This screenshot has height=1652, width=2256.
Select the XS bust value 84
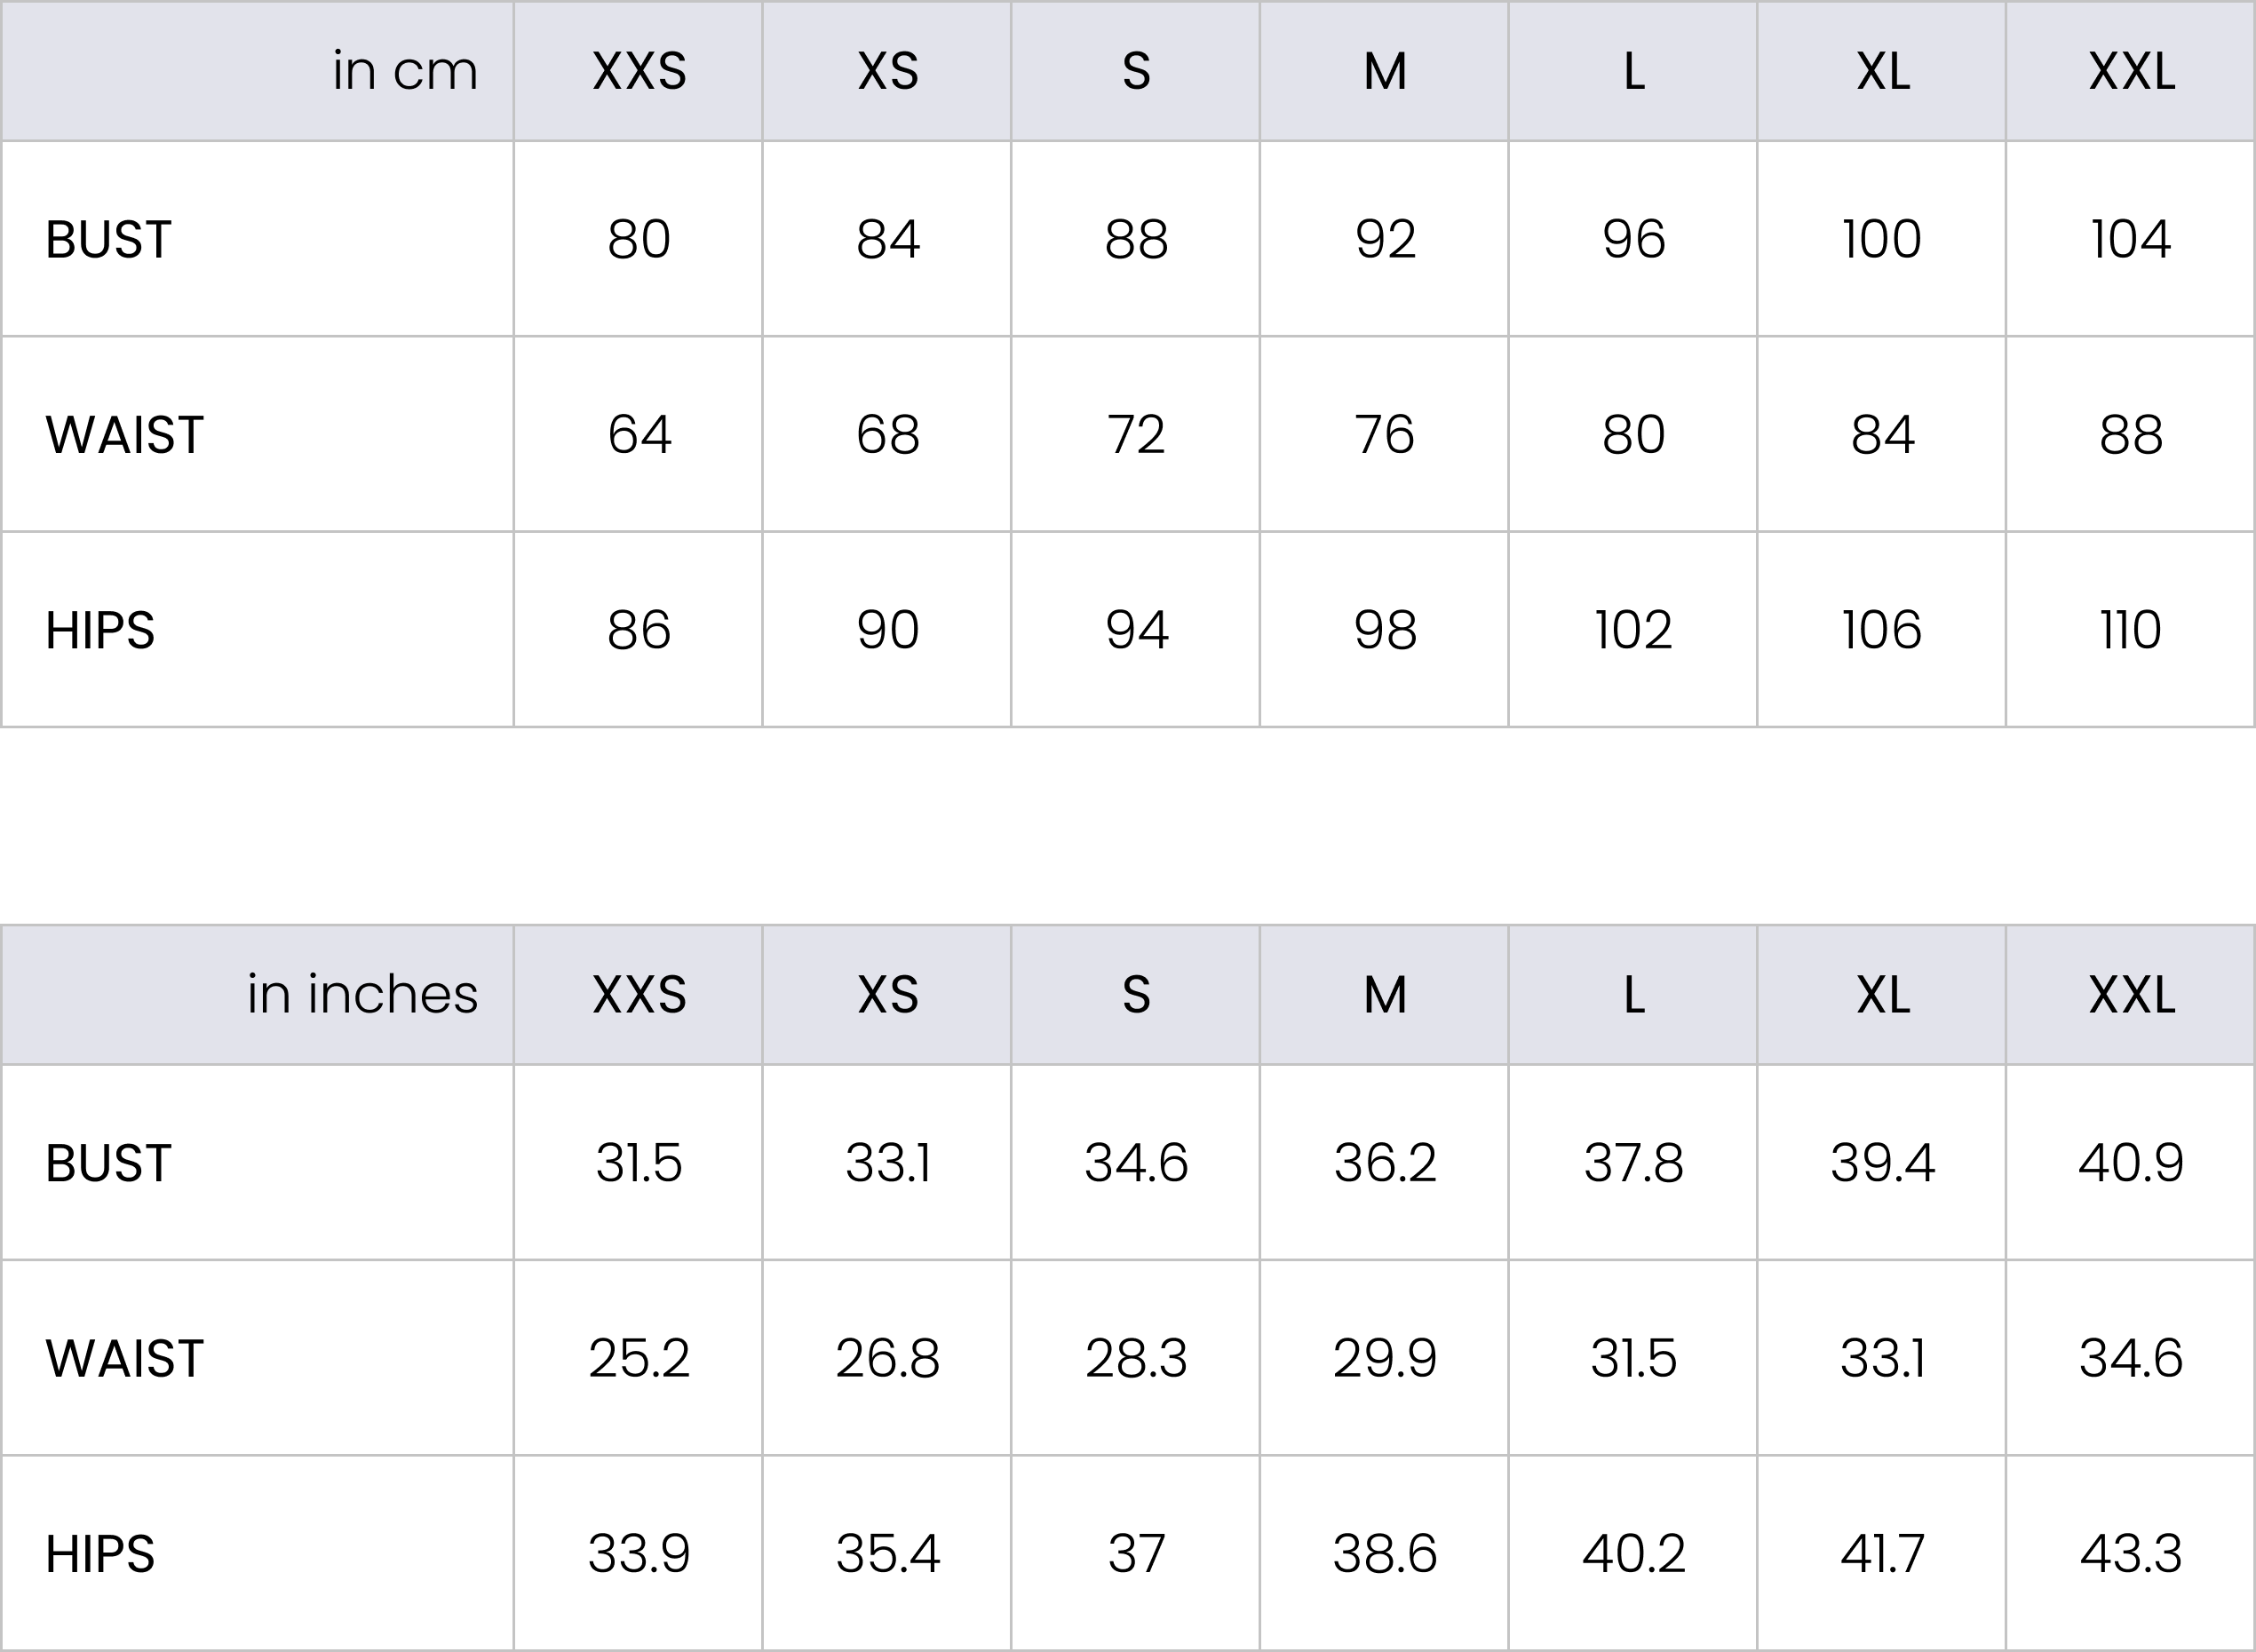[887, 240]
